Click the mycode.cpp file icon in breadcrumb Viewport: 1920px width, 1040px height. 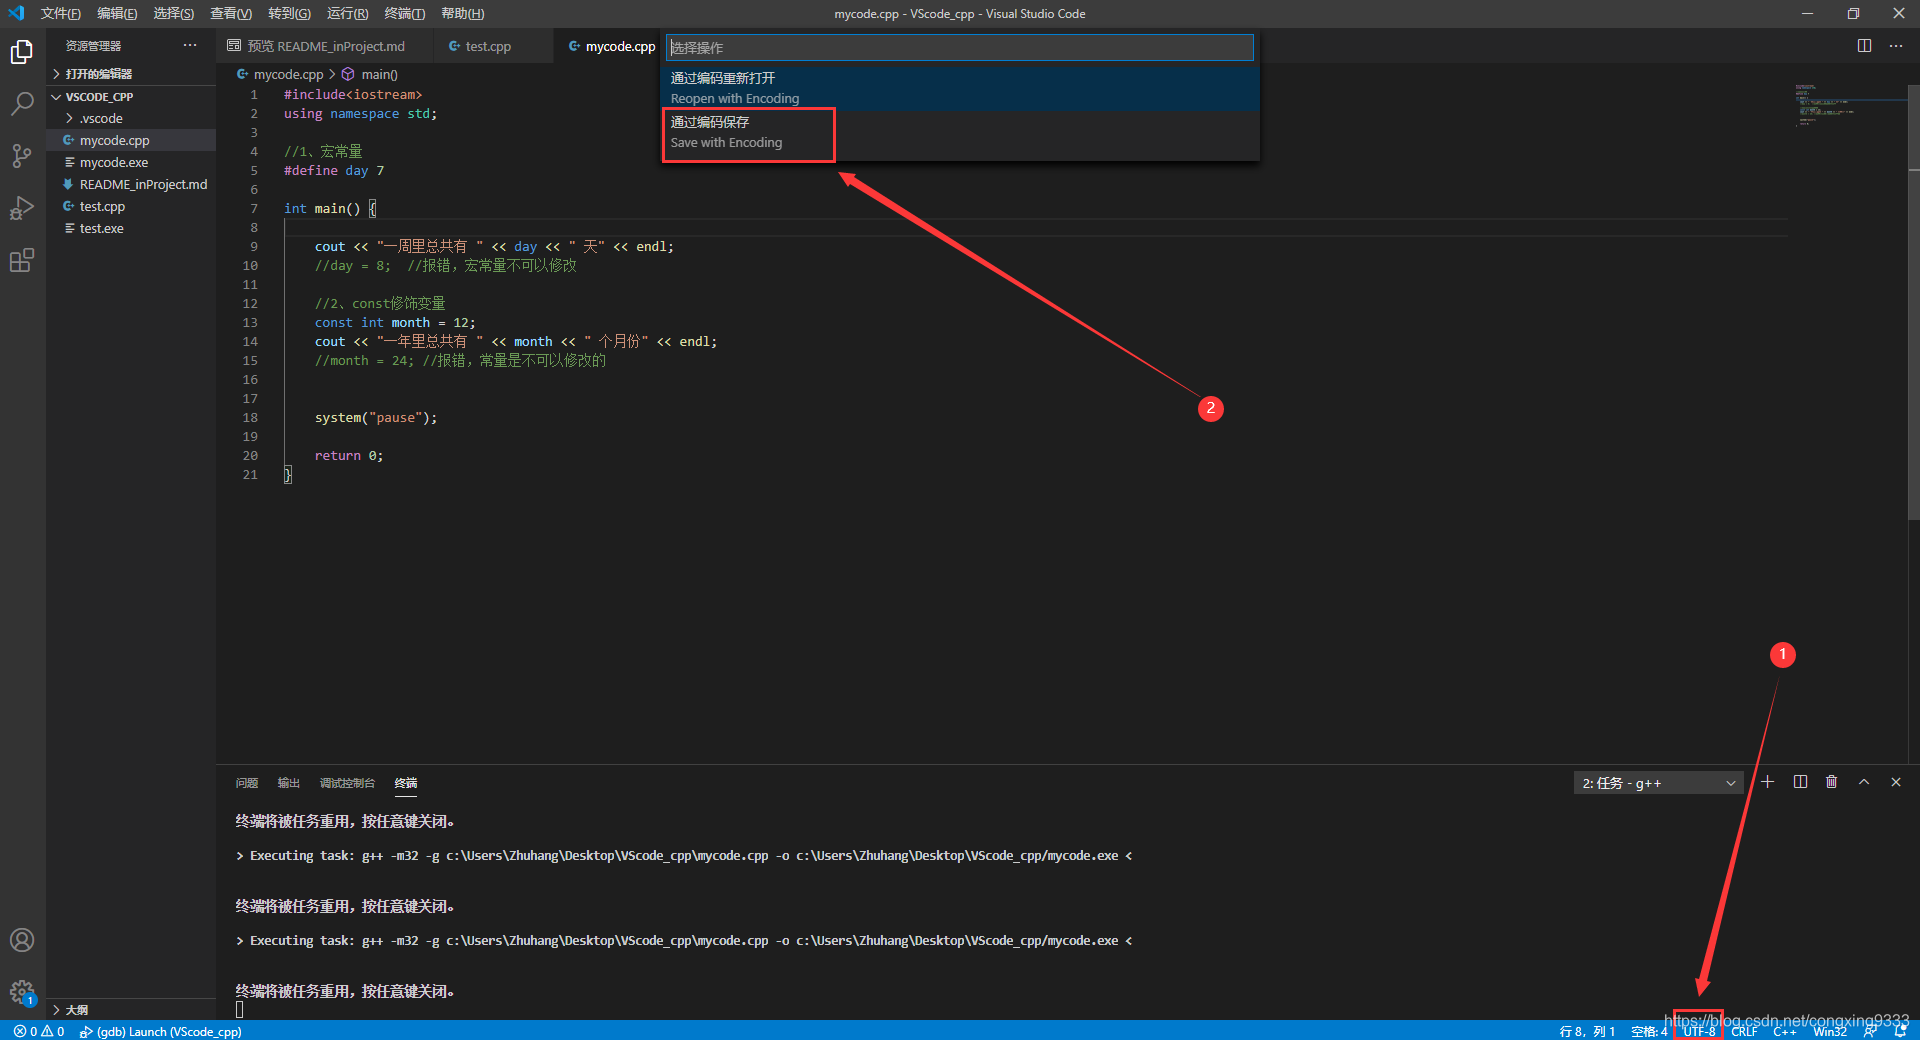tap(242, 74)
